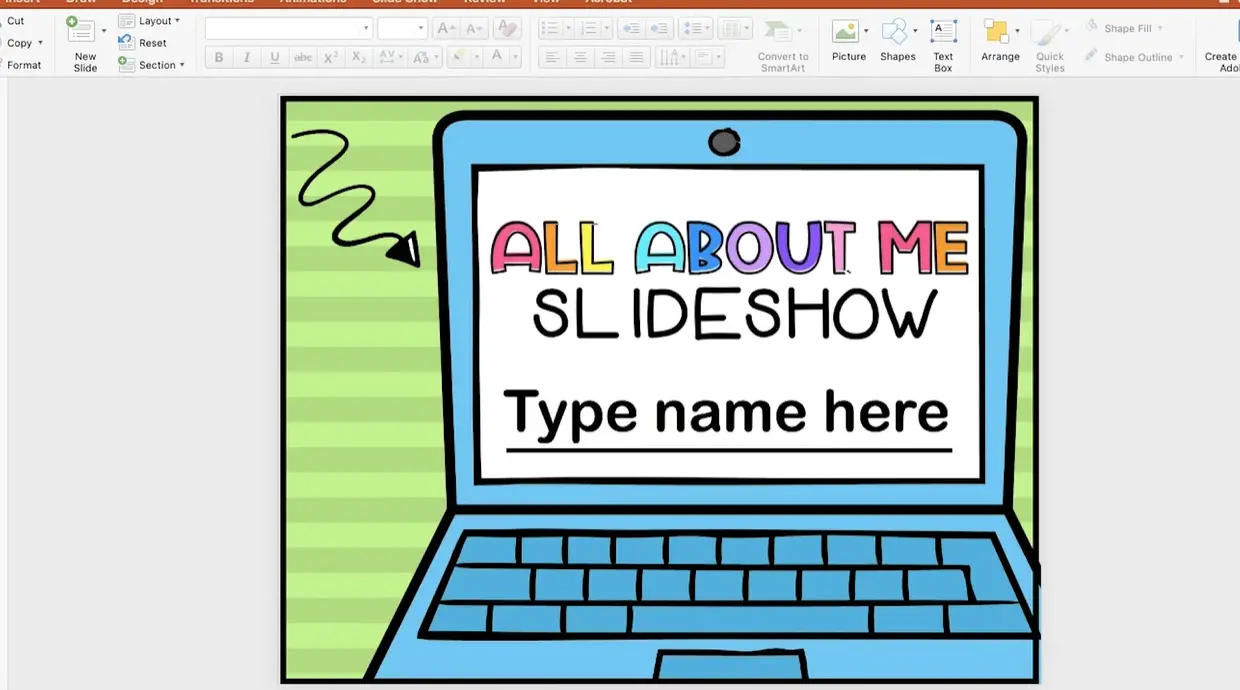Click the Arrange icon
The width and height of the screenshot is (1240, 690).
(x=996, y=32)
